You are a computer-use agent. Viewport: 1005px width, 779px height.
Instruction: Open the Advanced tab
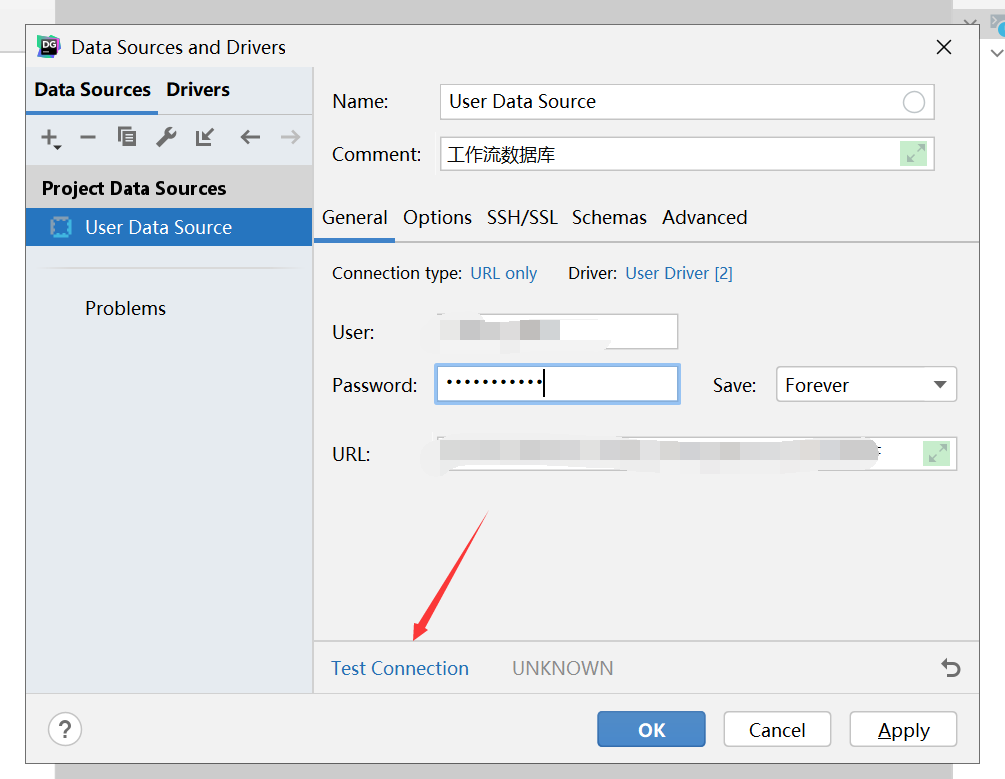704,217
